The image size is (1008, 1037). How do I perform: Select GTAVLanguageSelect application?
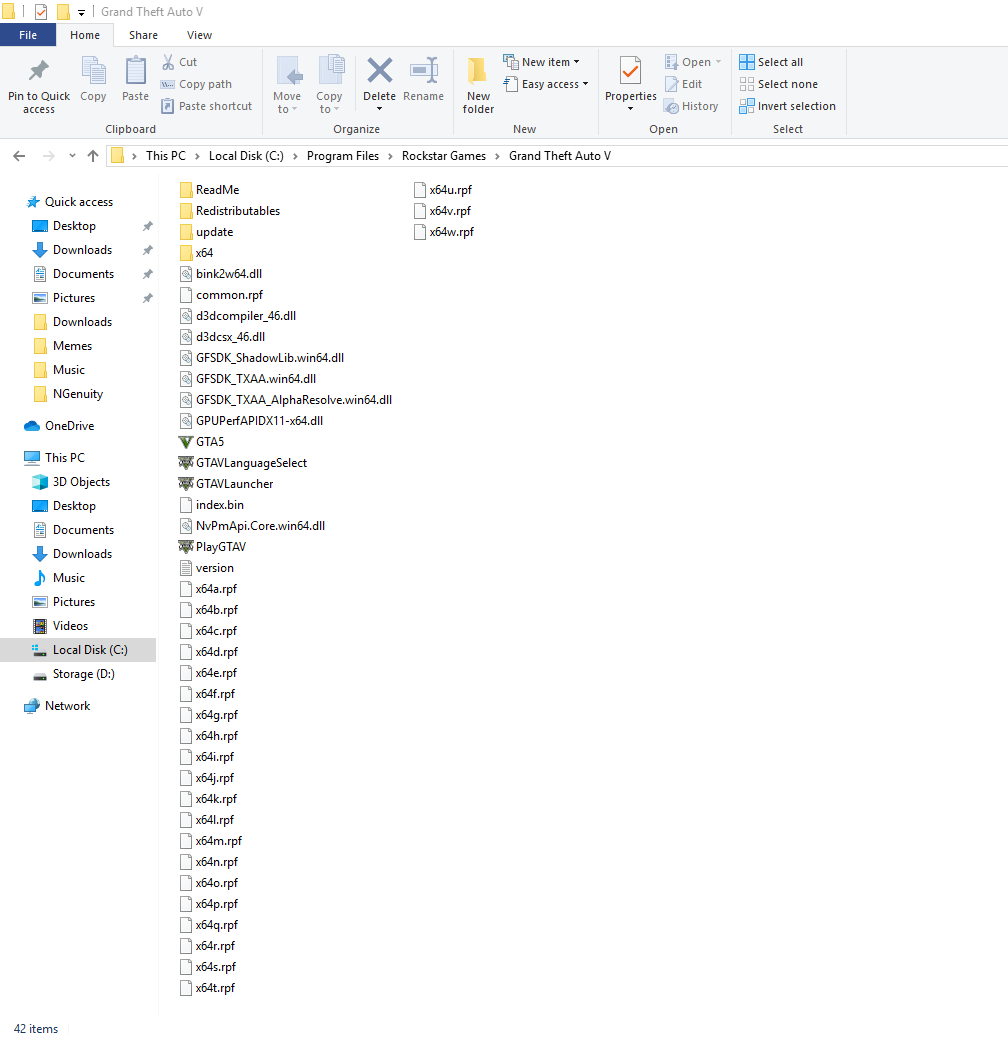(243, 463)
